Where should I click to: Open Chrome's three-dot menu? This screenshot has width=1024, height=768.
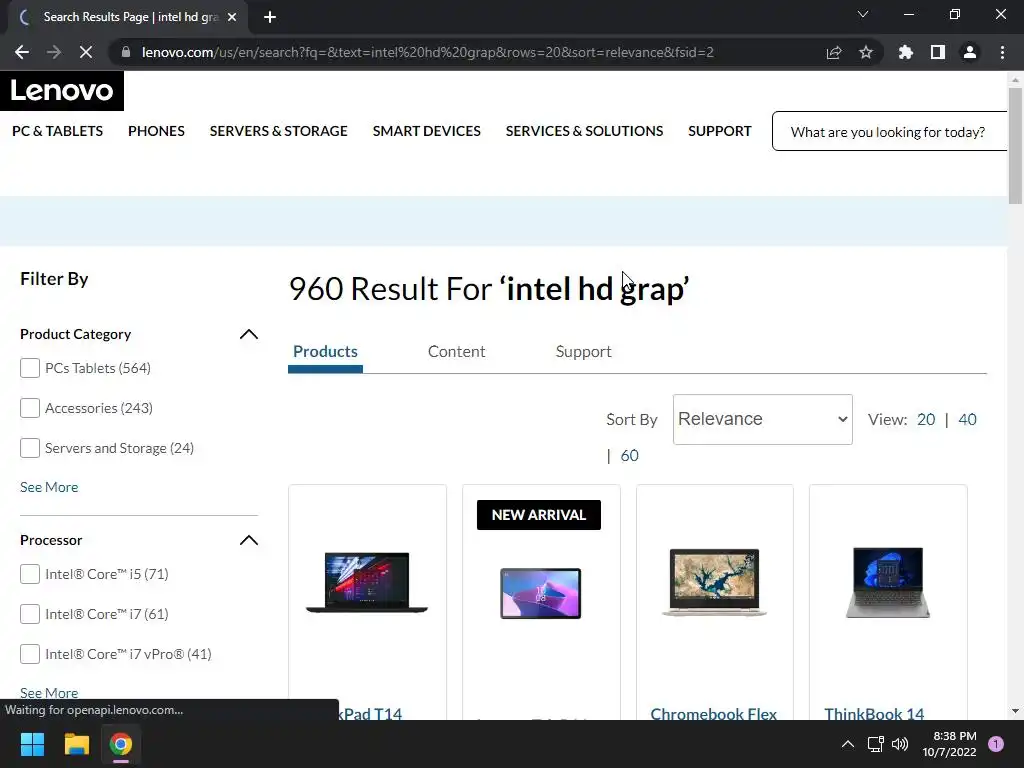(1002, 52)
